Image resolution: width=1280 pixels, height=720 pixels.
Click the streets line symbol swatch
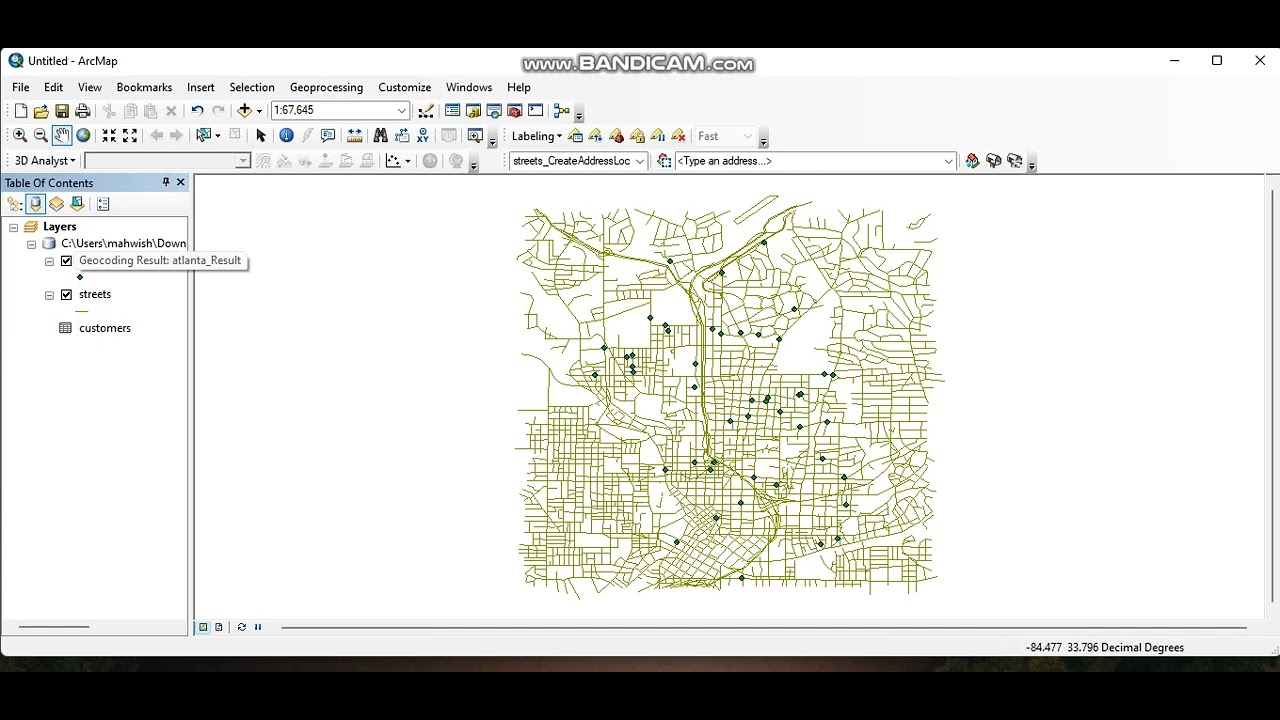(82, 311)
